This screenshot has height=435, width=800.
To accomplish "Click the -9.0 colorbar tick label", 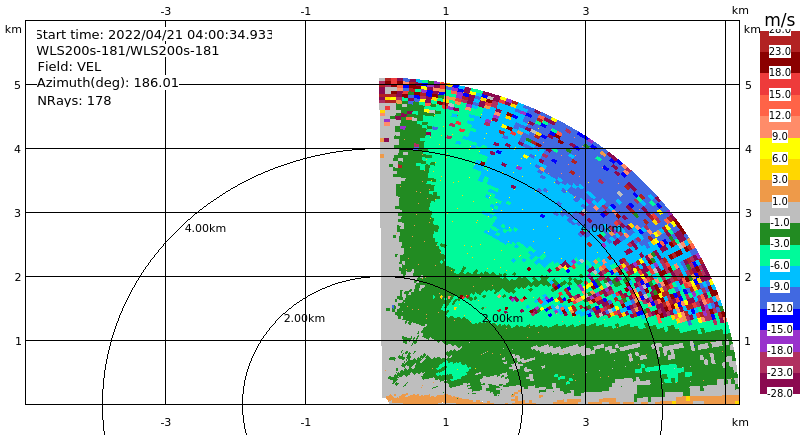I will pyautogui.click(x=780, y=287).
